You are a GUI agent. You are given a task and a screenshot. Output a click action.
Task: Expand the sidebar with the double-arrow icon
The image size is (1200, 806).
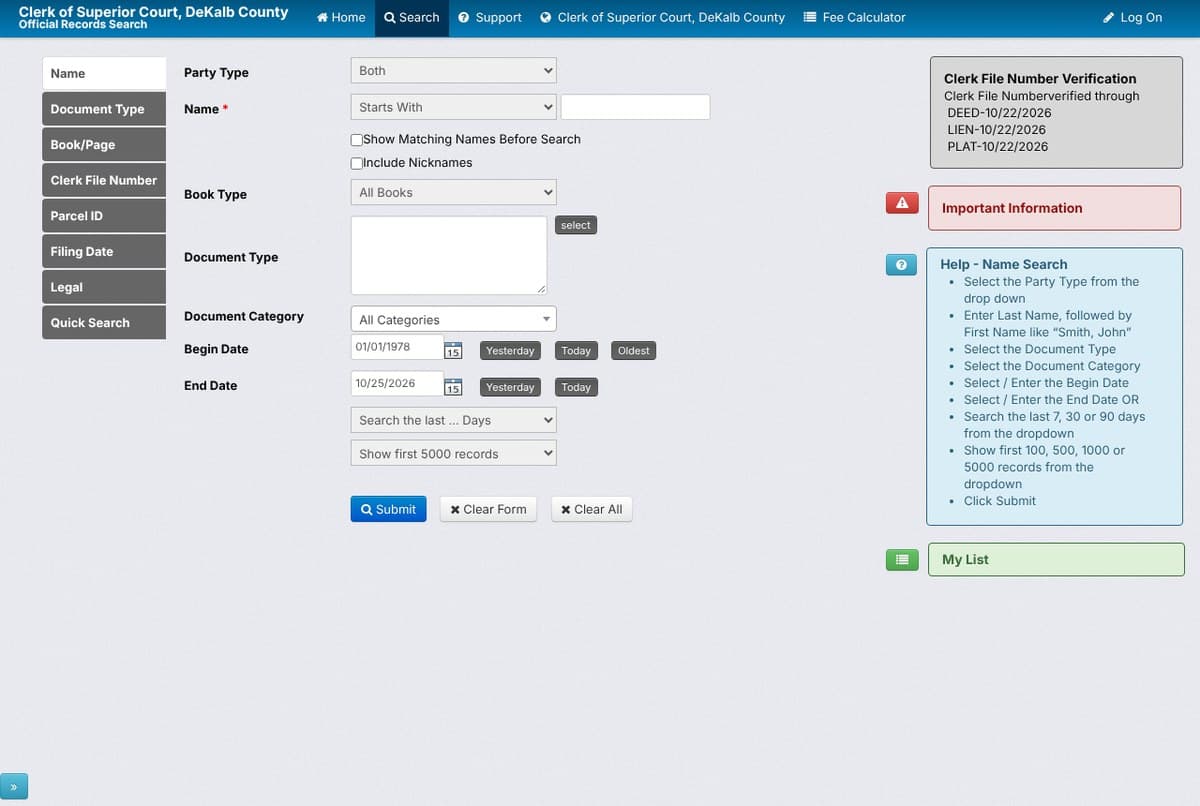(14, 787)
